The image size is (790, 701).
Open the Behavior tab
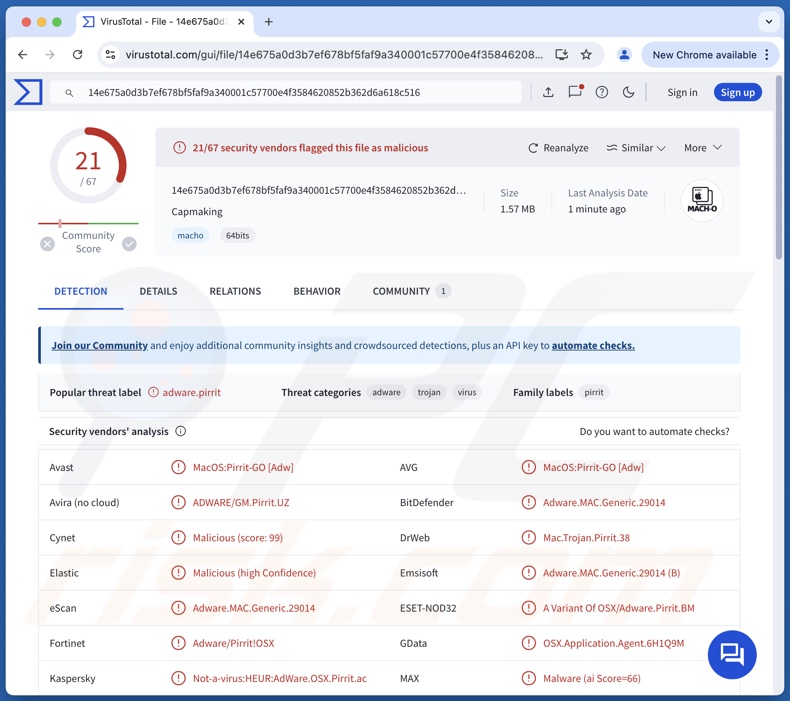[x=317, y=291]
